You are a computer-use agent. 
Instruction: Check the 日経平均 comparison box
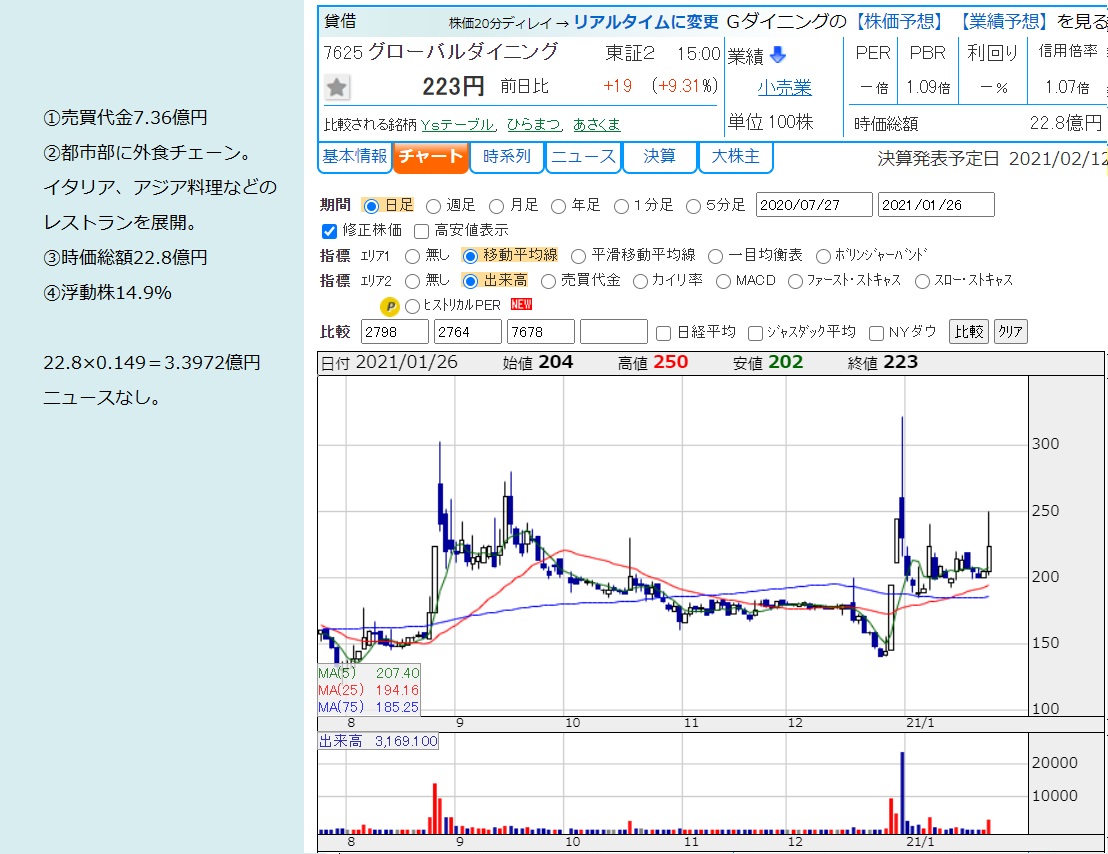pyautogui.click(x=664, y=333)
